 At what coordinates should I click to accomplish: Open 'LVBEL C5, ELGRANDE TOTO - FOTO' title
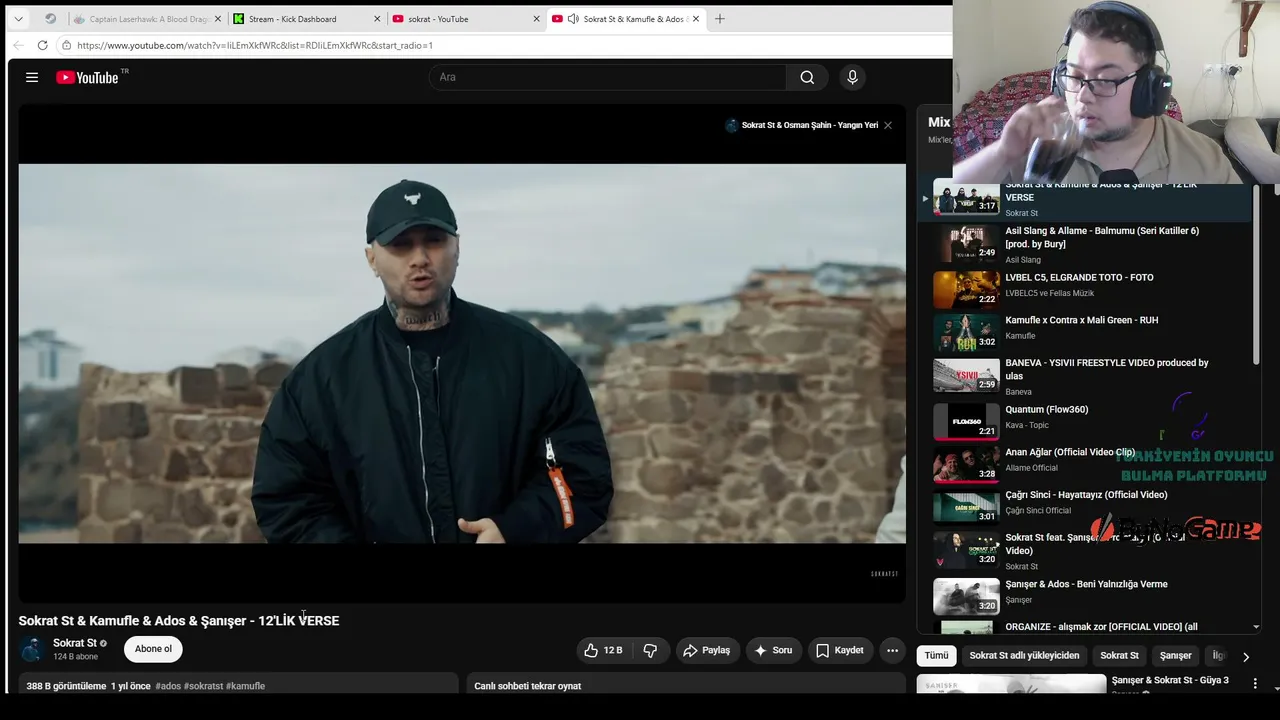tap(1079, 277)
